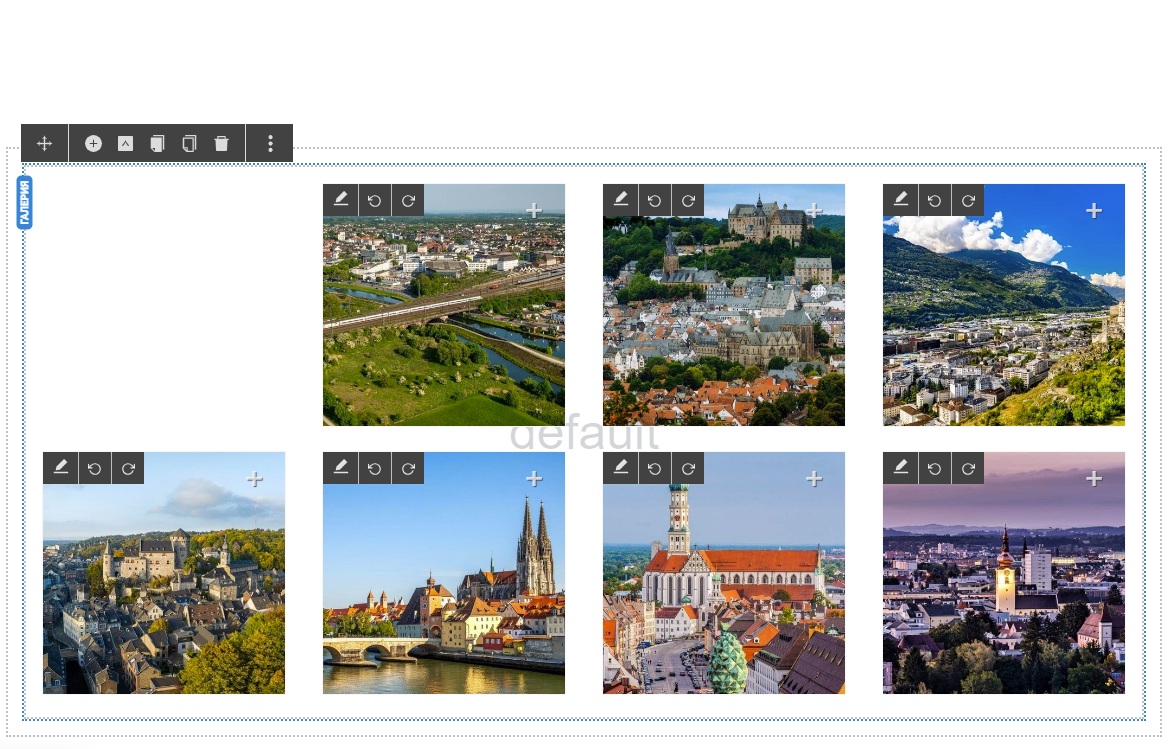Open the red-roofed church photo thumbnail
Screen dimensions: 1172x749
coord(723,600)
